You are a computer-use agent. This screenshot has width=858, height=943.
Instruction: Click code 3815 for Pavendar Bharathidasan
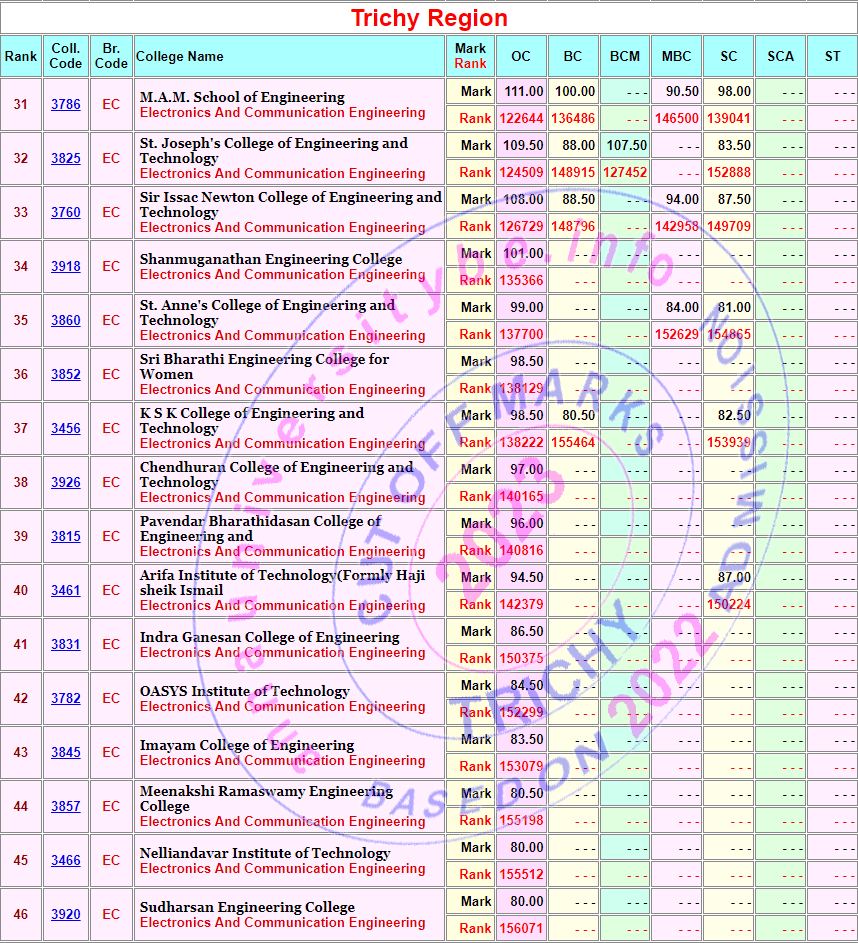66,537
